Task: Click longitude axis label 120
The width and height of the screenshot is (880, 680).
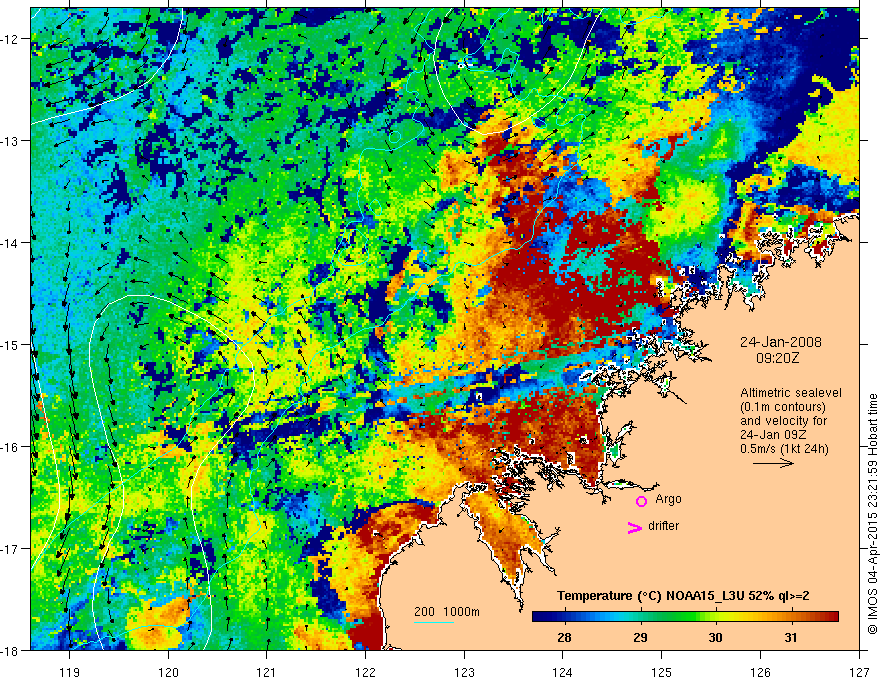Action: pyautogui.click(x=168, y=672)
